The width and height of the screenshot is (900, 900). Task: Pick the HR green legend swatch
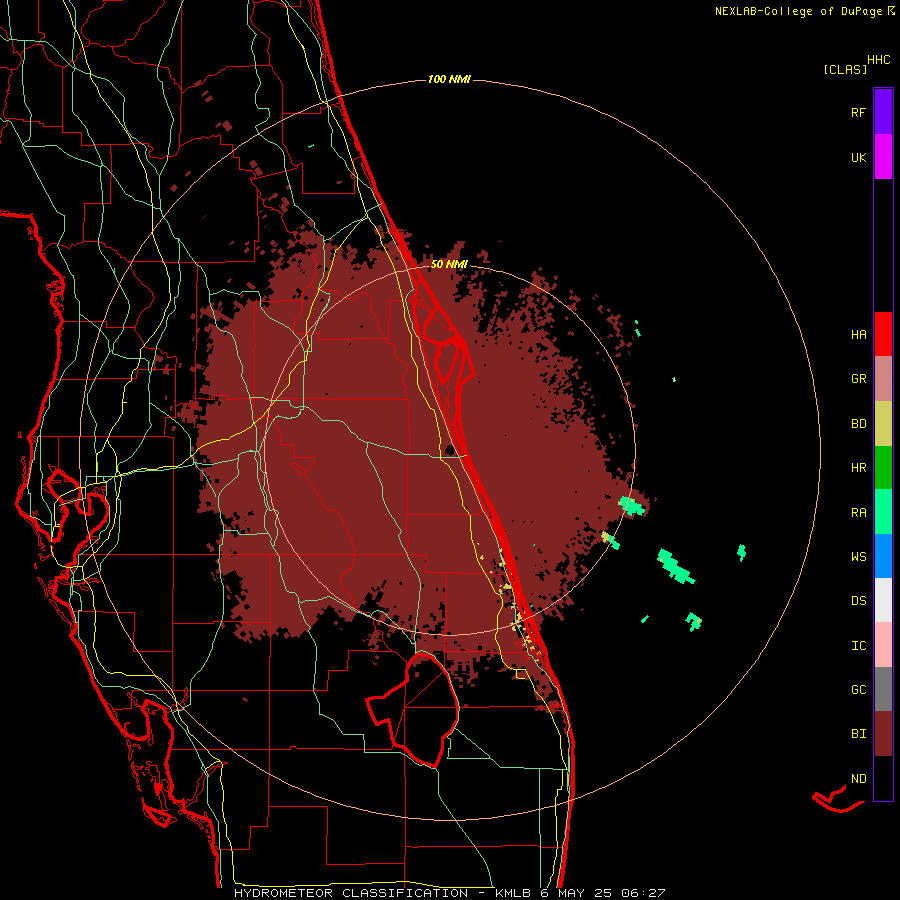883,468
